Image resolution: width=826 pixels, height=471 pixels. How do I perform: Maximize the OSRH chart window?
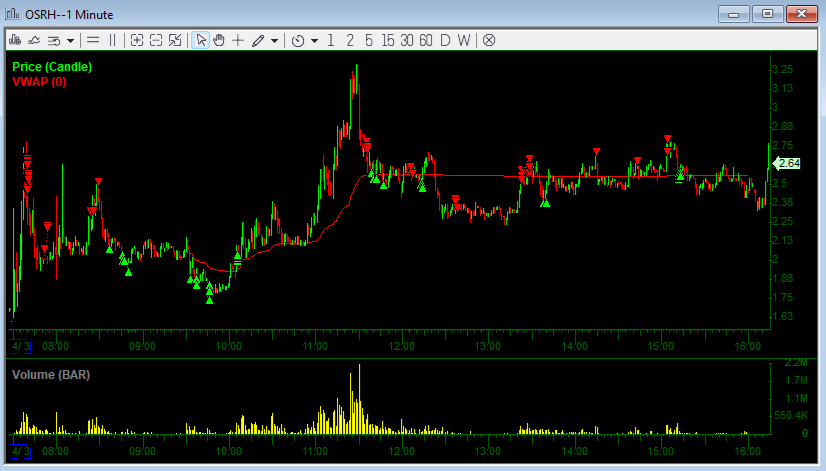coord(768,14)
